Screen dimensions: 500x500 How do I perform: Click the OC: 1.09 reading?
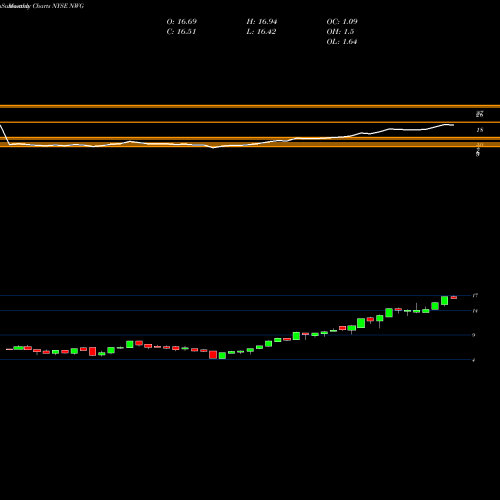tap(342, 22)
